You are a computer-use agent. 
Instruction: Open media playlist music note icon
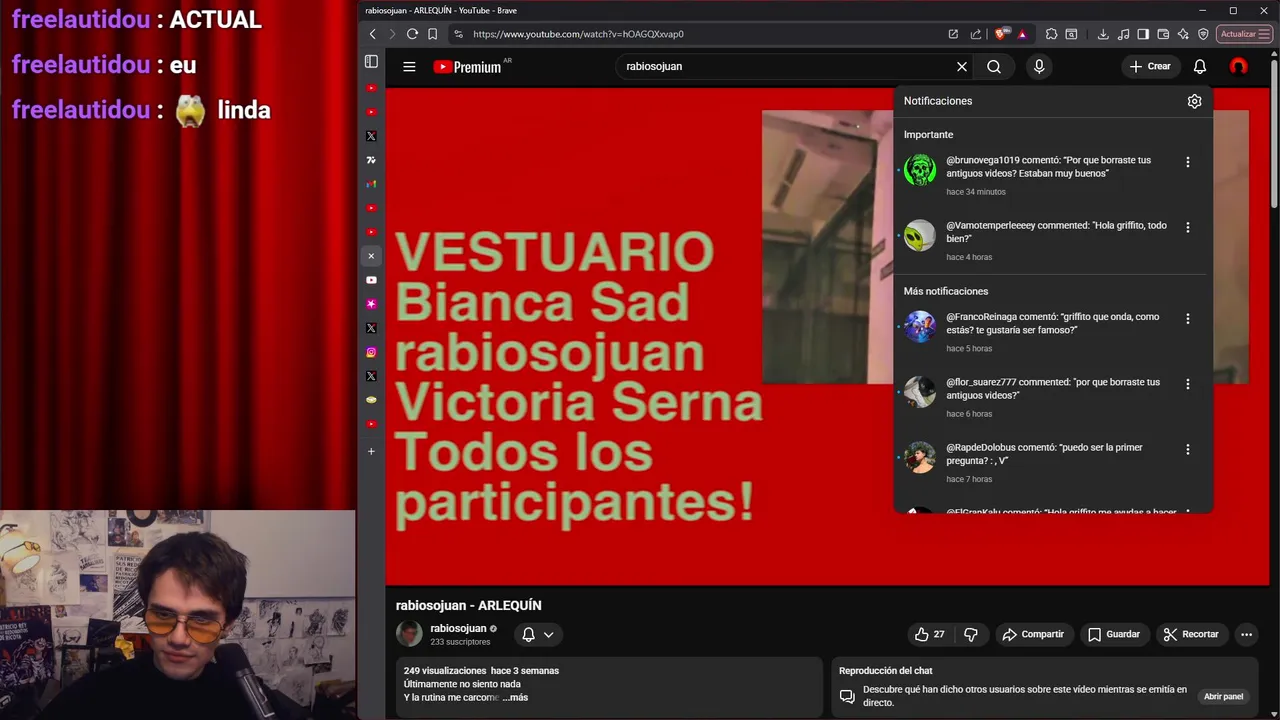pos(1123,34)
